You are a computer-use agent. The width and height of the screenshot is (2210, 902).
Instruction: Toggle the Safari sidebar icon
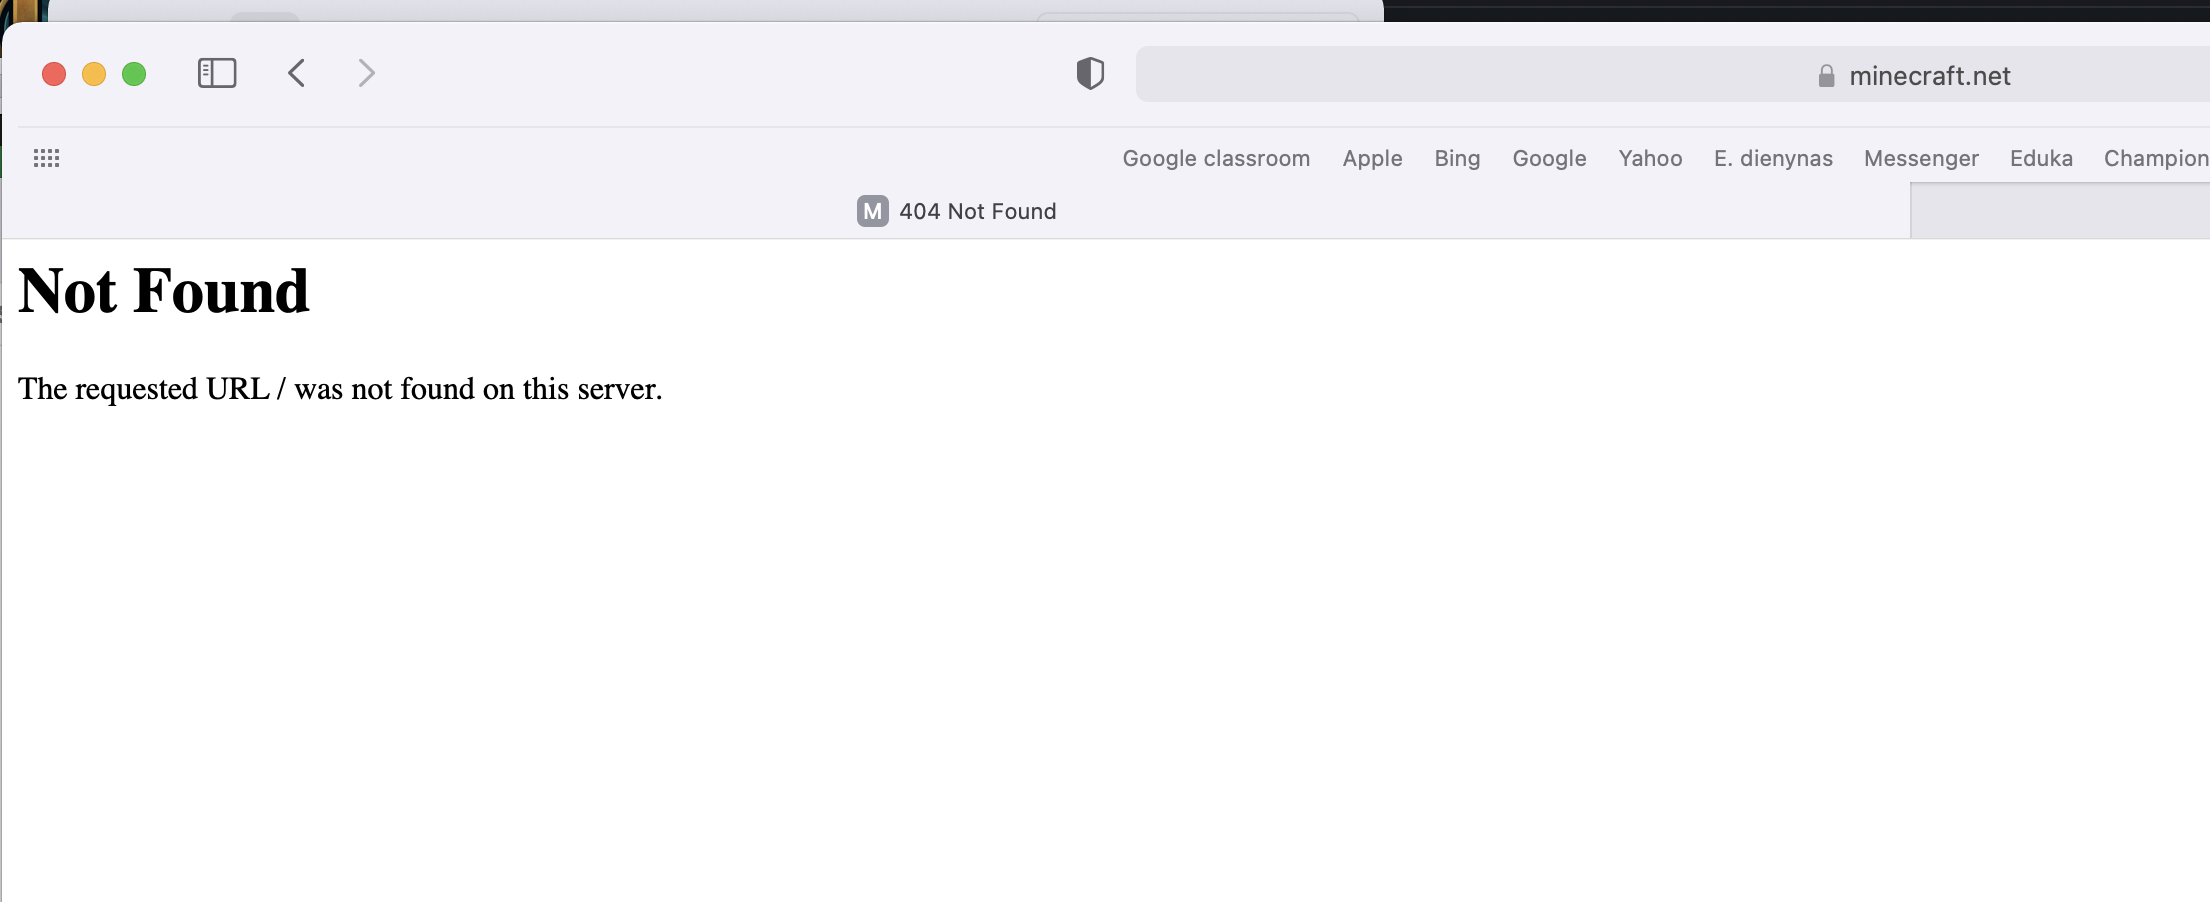point(217,73)
